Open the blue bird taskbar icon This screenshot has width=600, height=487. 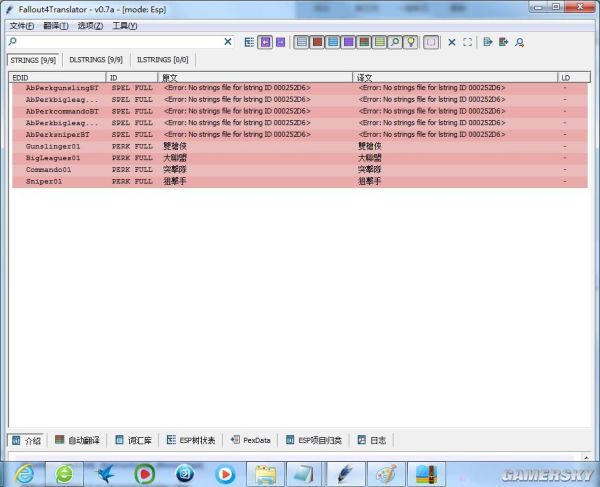coord(106,474)
